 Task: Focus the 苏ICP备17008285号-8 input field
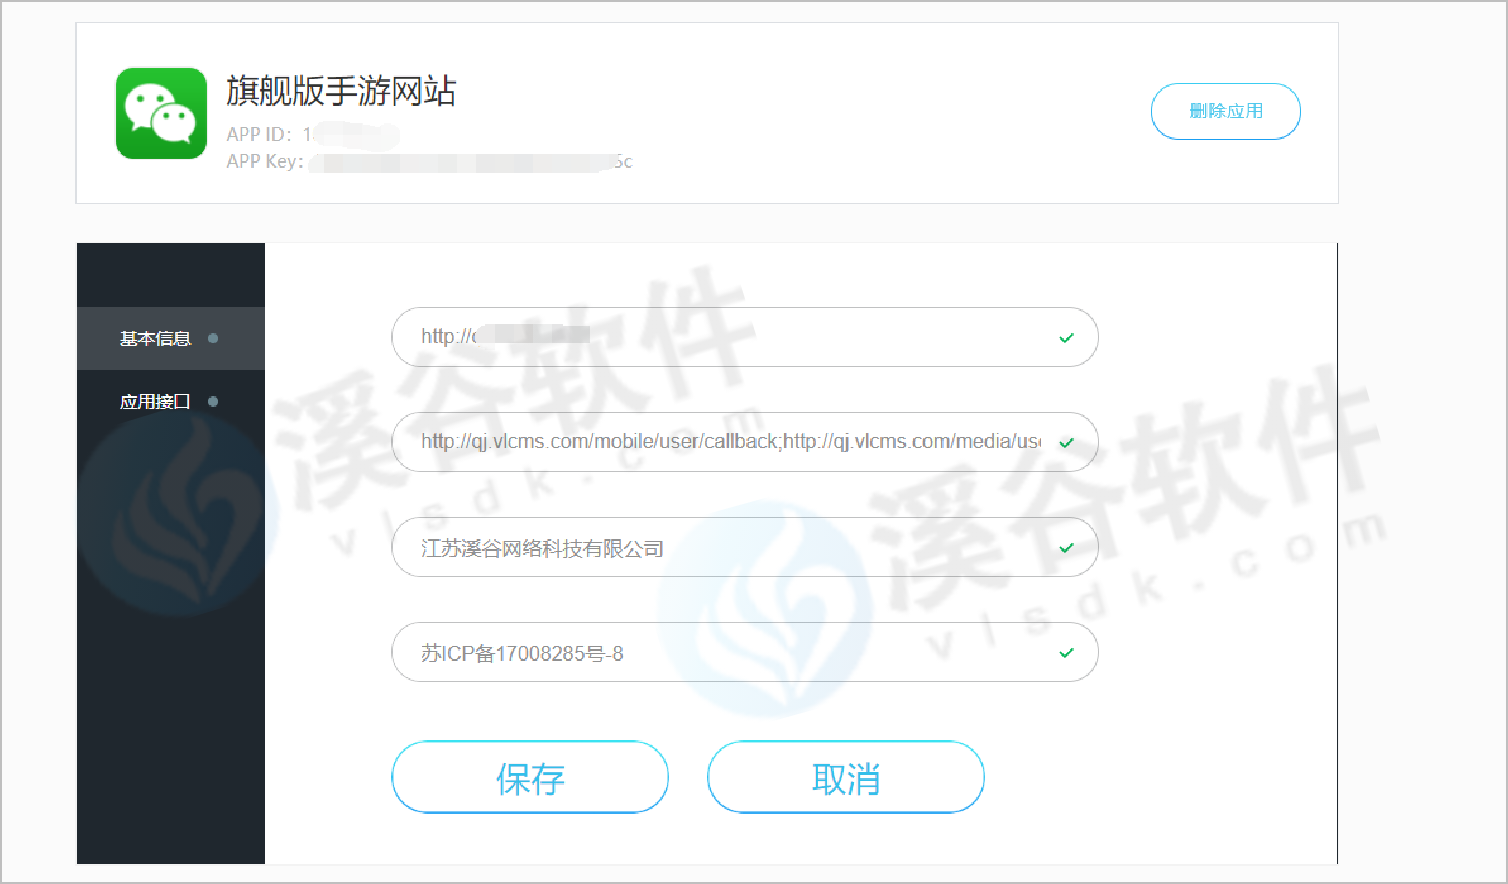[745, 652]
